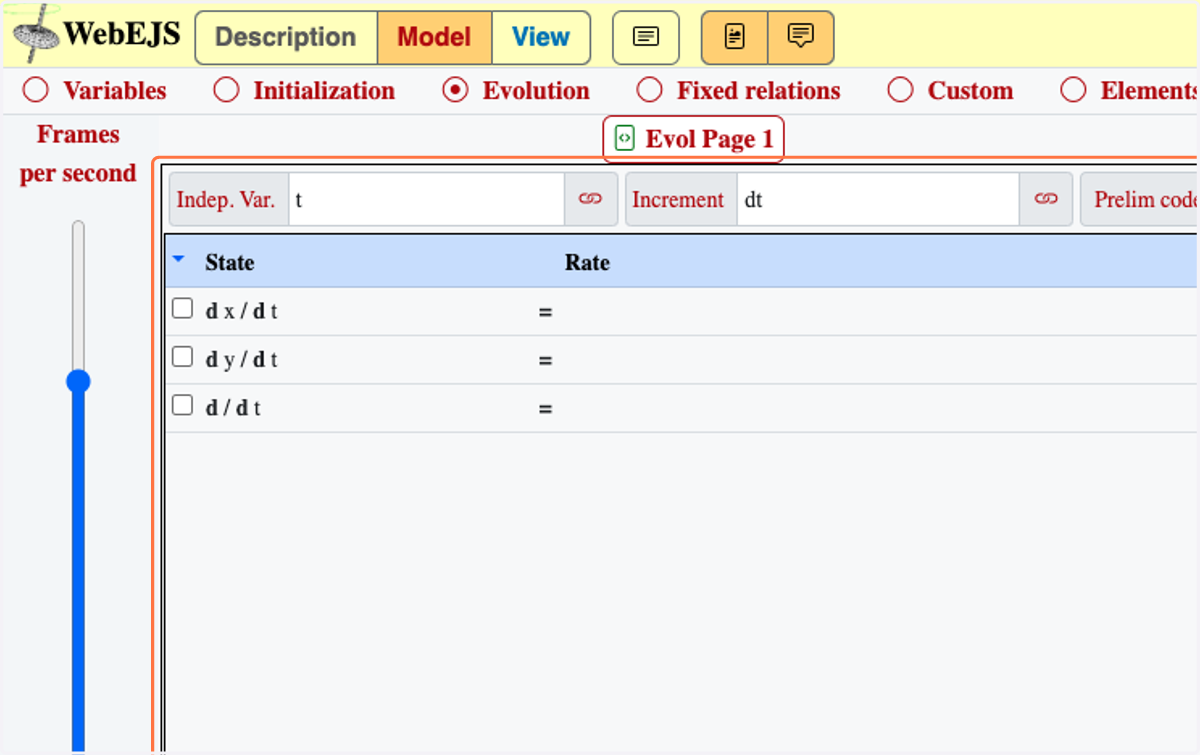Screen dimensions: 1200x755
Task: Click the Rate column header
Action: 587,262
